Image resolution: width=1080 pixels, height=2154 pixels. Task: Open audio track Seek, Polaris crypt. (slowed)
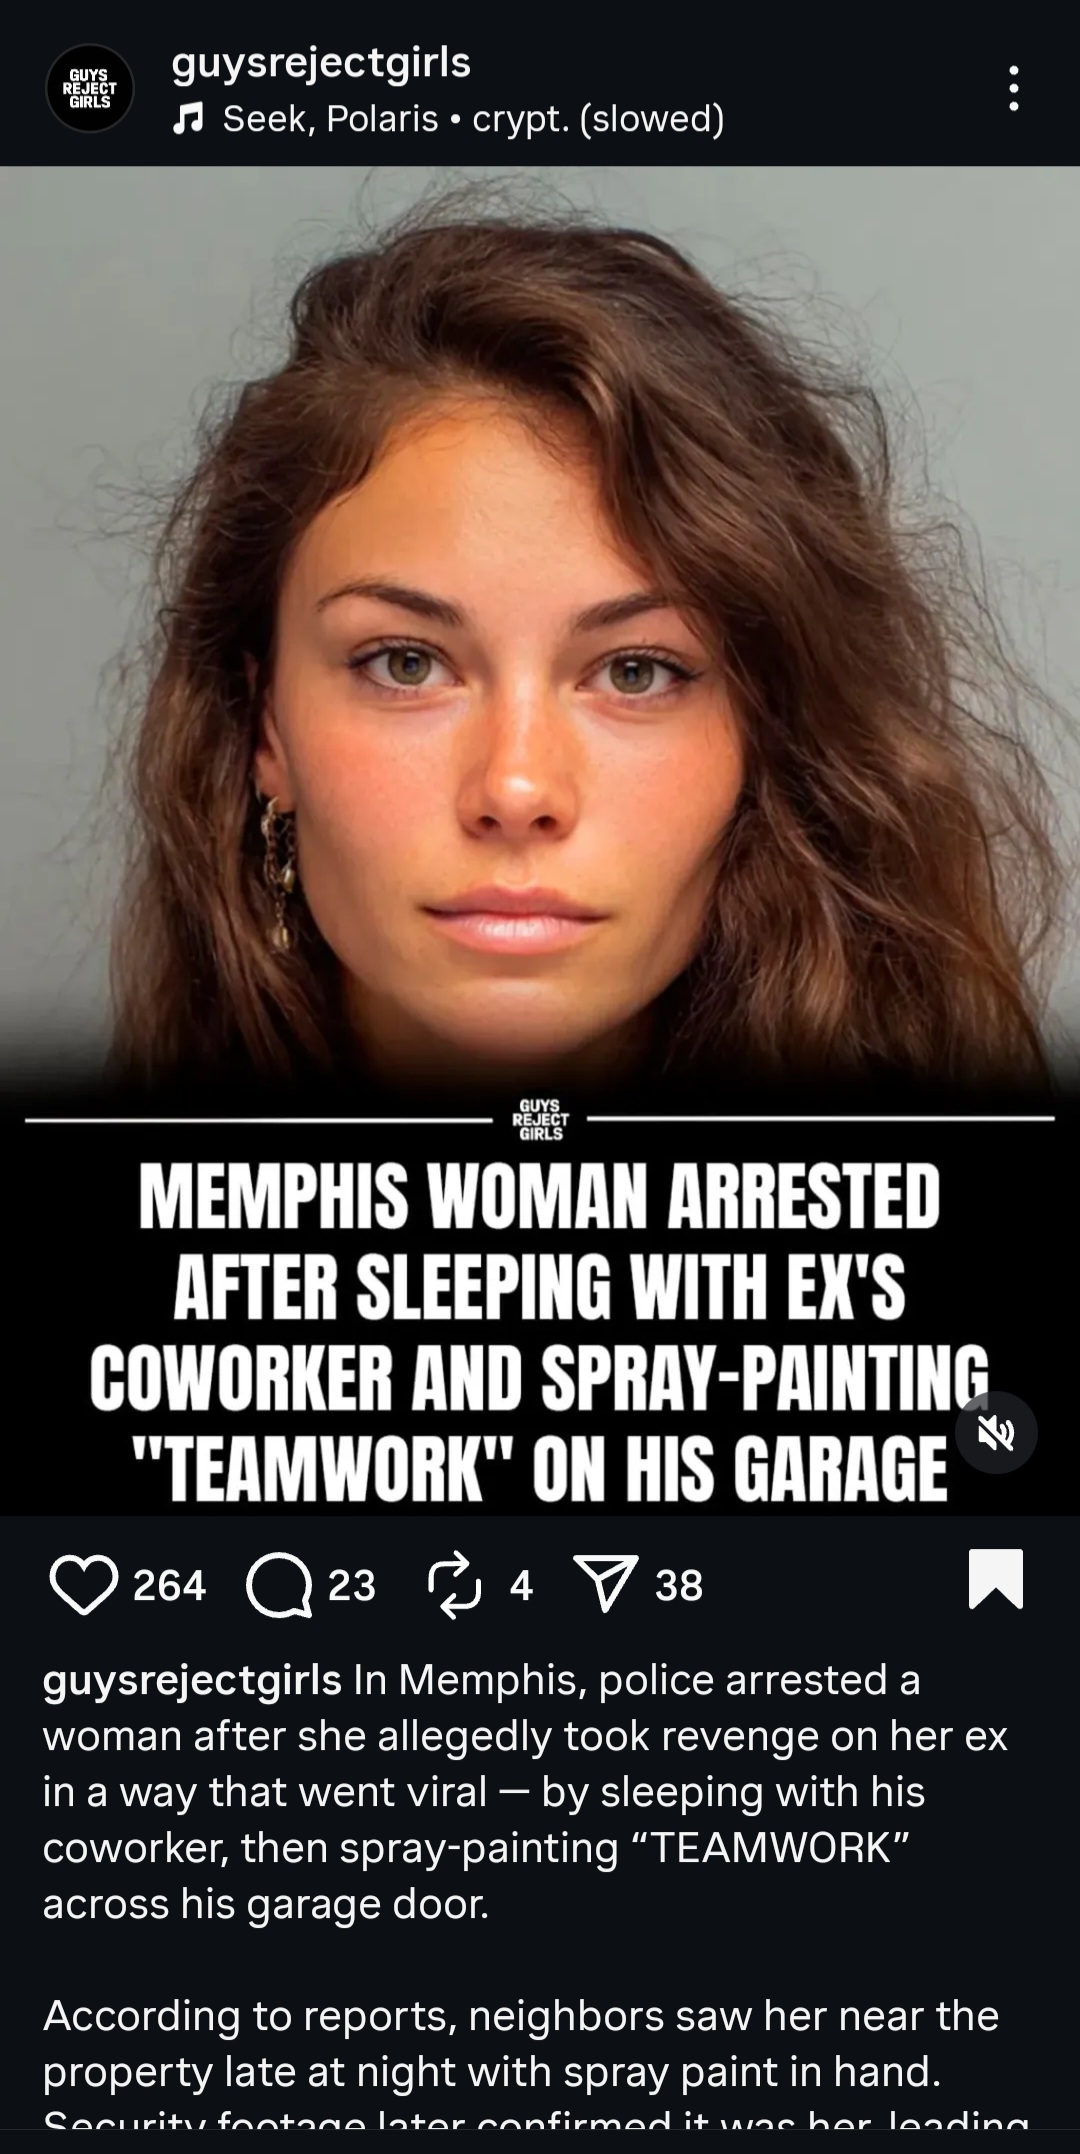tap(473, 119)
